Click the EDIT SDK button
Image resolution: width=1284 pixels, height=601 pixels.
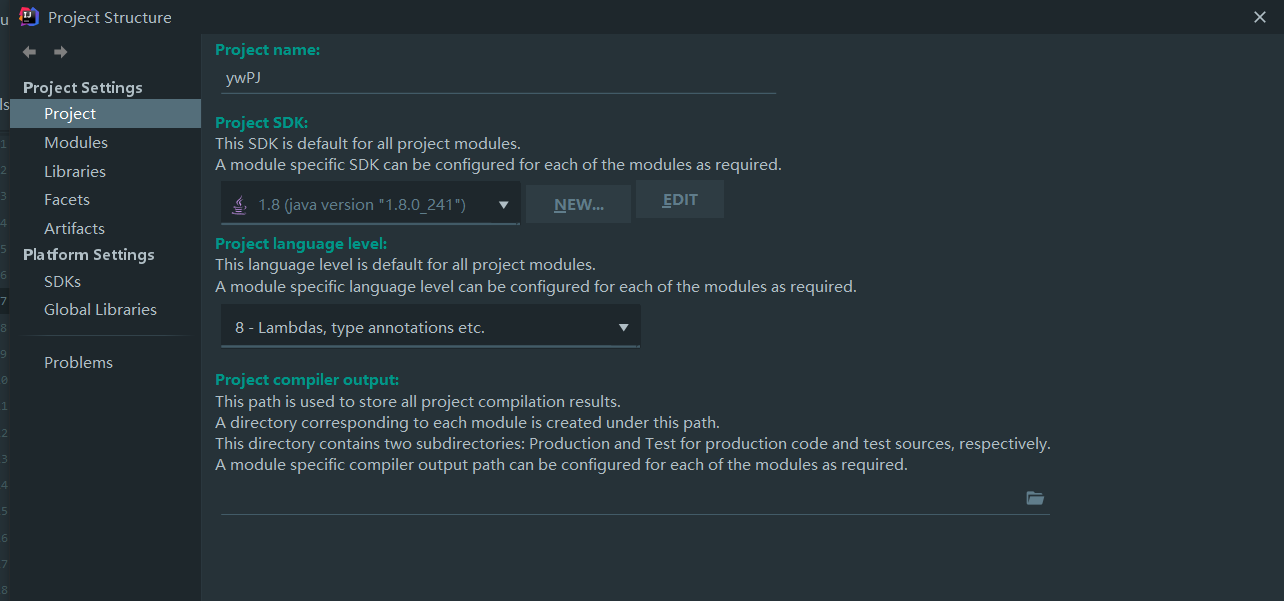point(680,200)
